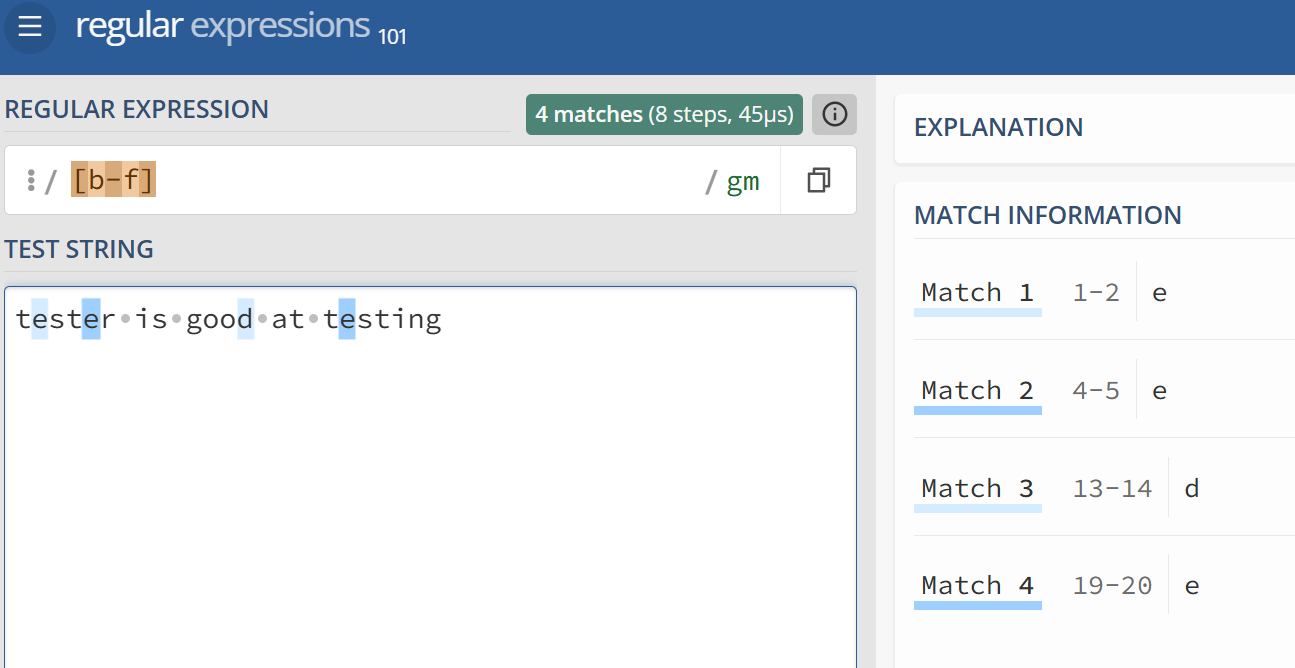Screen dimensions: 1295x668
Task: Open the regex flags gm selector
Action: pos(743,181)
